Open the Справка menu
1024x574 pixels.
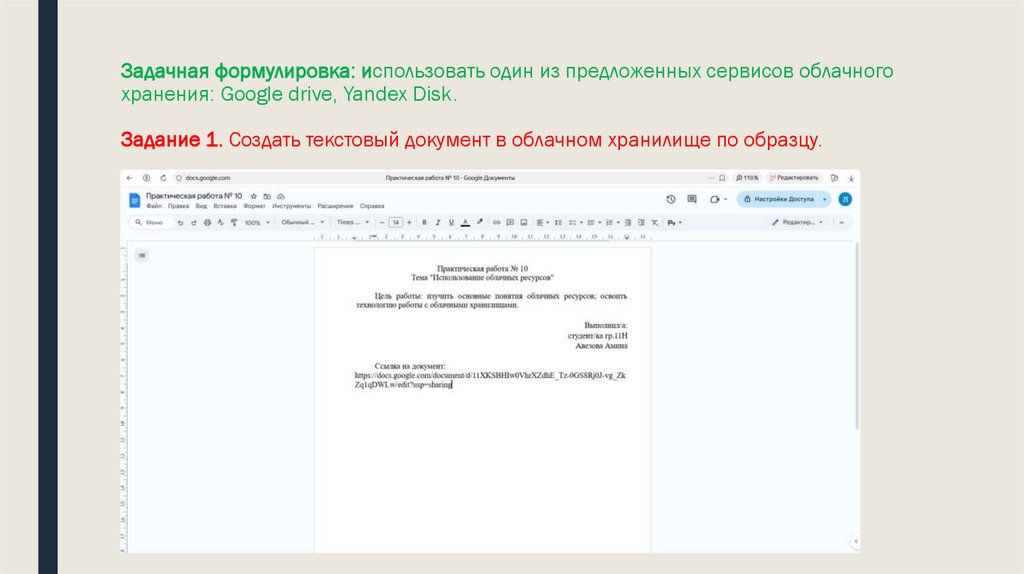click(x=372, y=206)
